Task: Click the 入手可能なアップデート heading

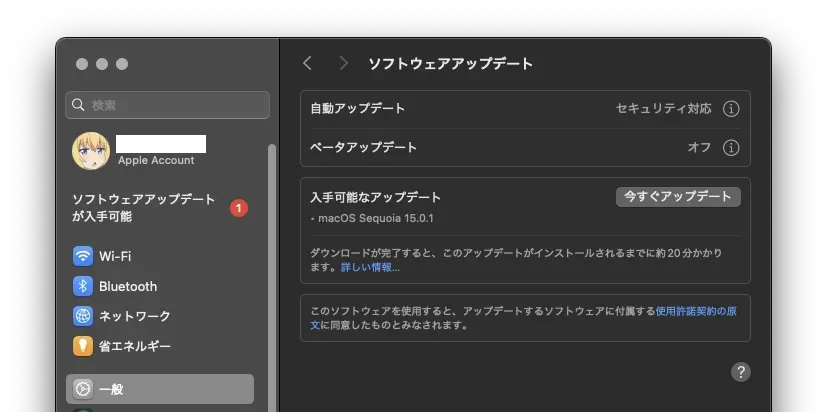Action: 376,197
